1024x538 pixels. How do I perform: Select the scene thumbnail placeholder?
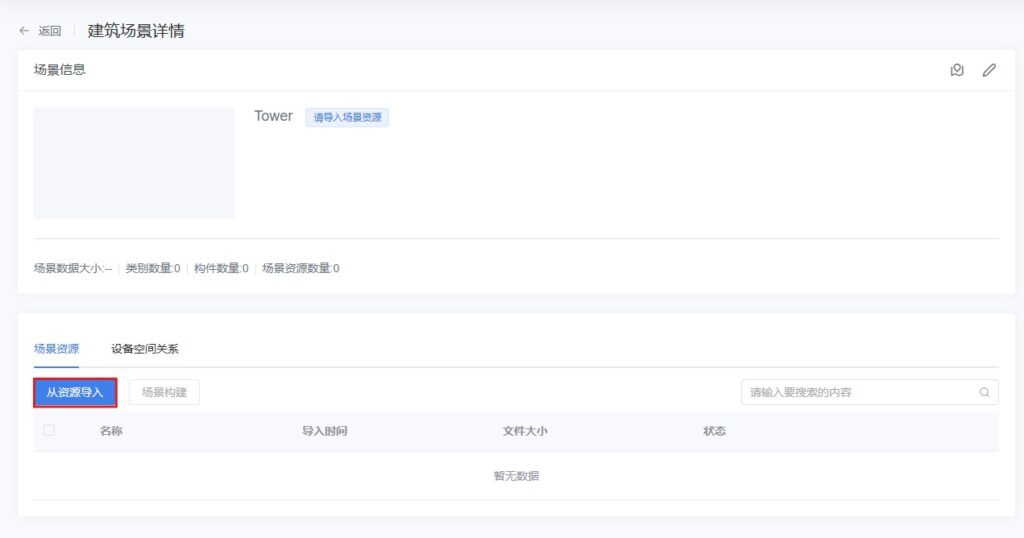(134, 163)
